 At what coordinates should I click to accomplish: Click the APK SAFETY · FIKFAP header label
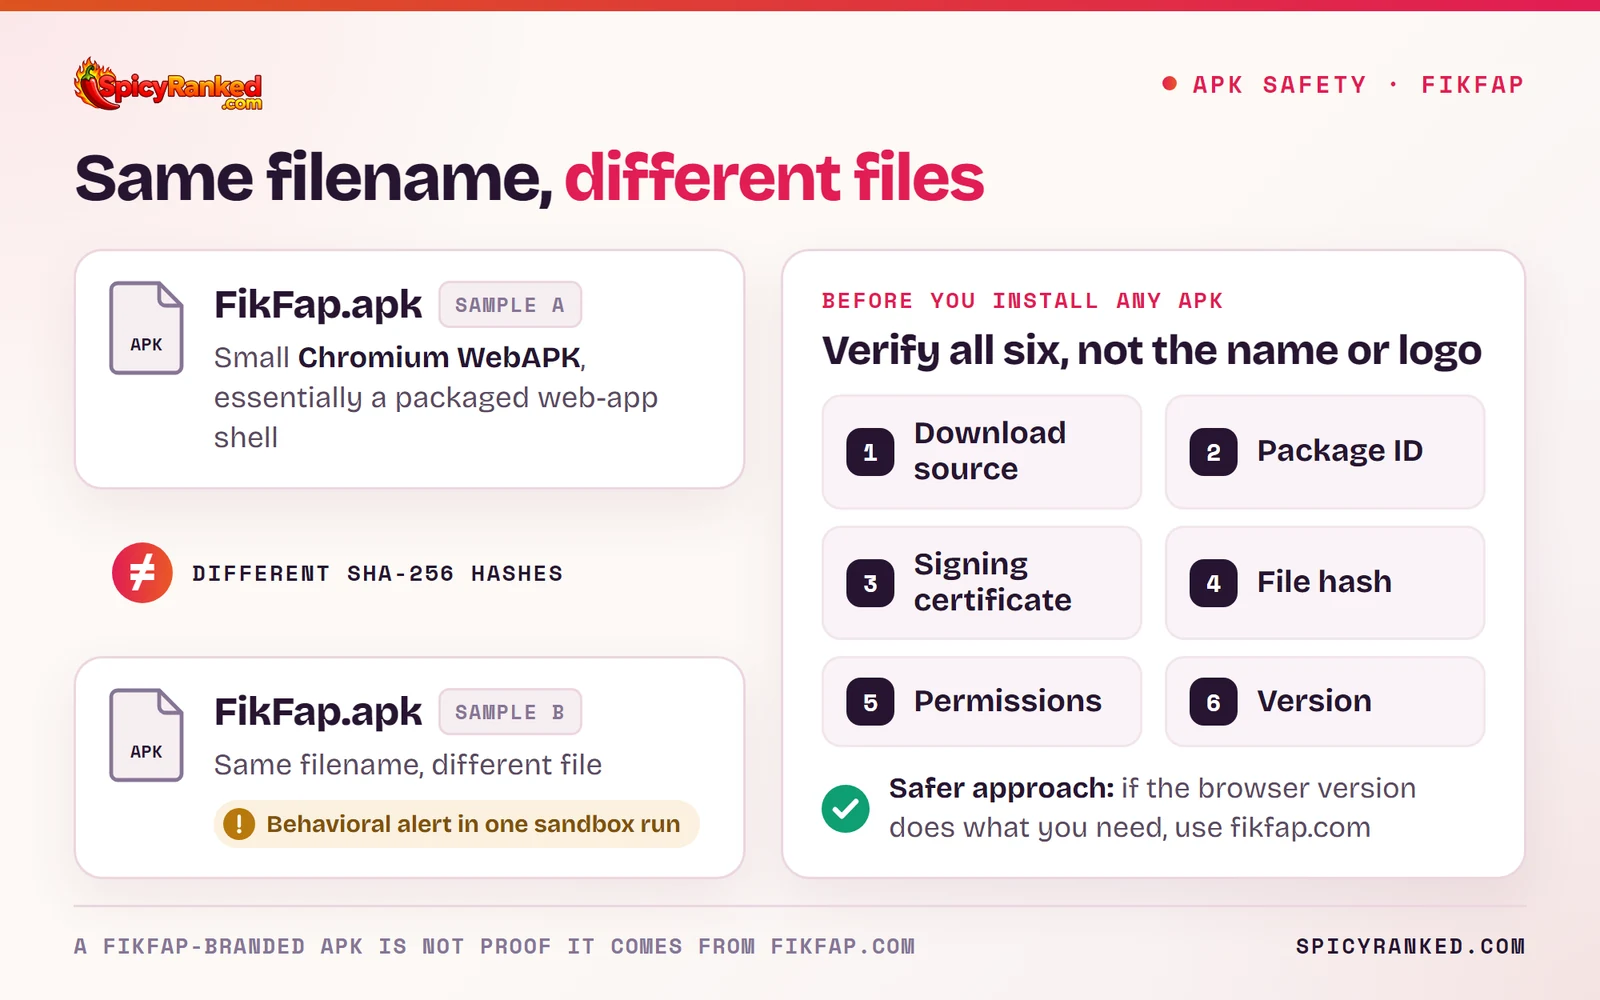[1358, 85]
